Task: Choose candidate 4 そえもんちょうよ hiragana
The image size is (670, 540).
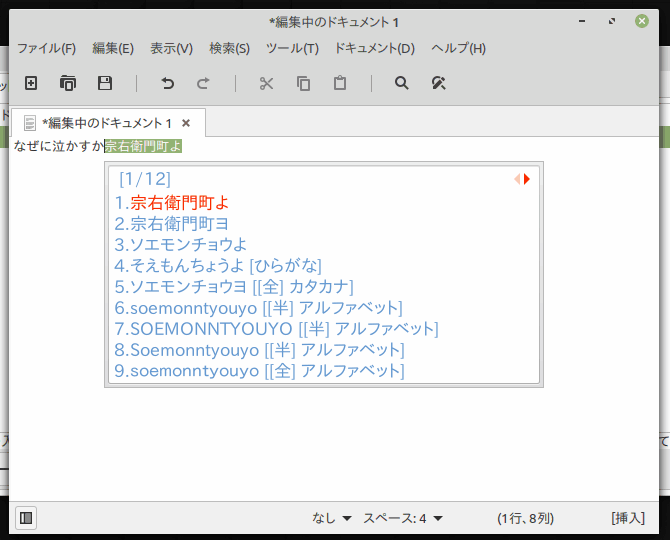Action: coord(218,265)
